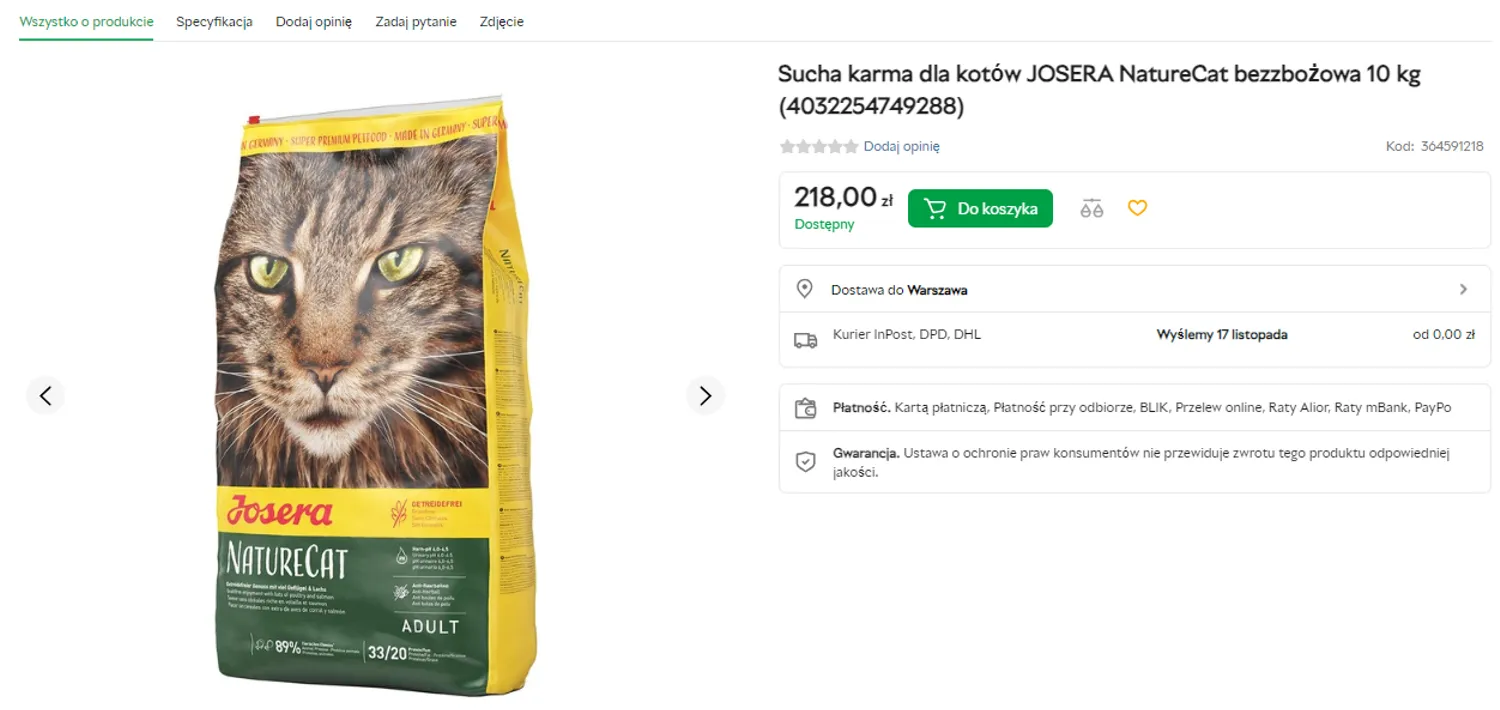Click the courier truck icon
This screenshot has height=710, width=1500.
point(805,340)
